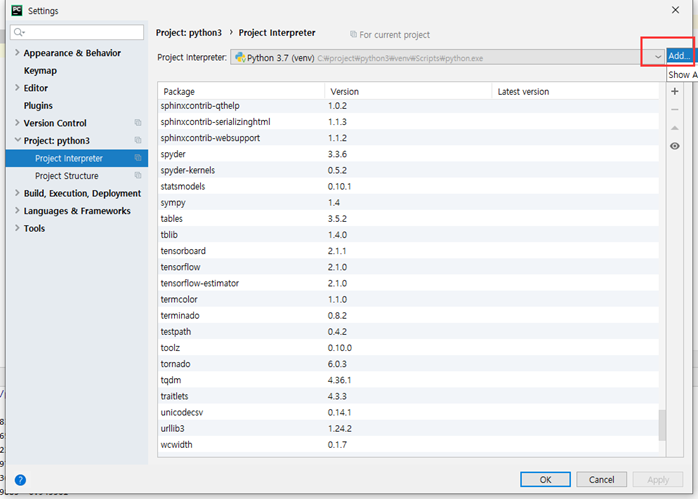698x499 pixels.
Task: Click the Apply button
Action: pos(658,479)
